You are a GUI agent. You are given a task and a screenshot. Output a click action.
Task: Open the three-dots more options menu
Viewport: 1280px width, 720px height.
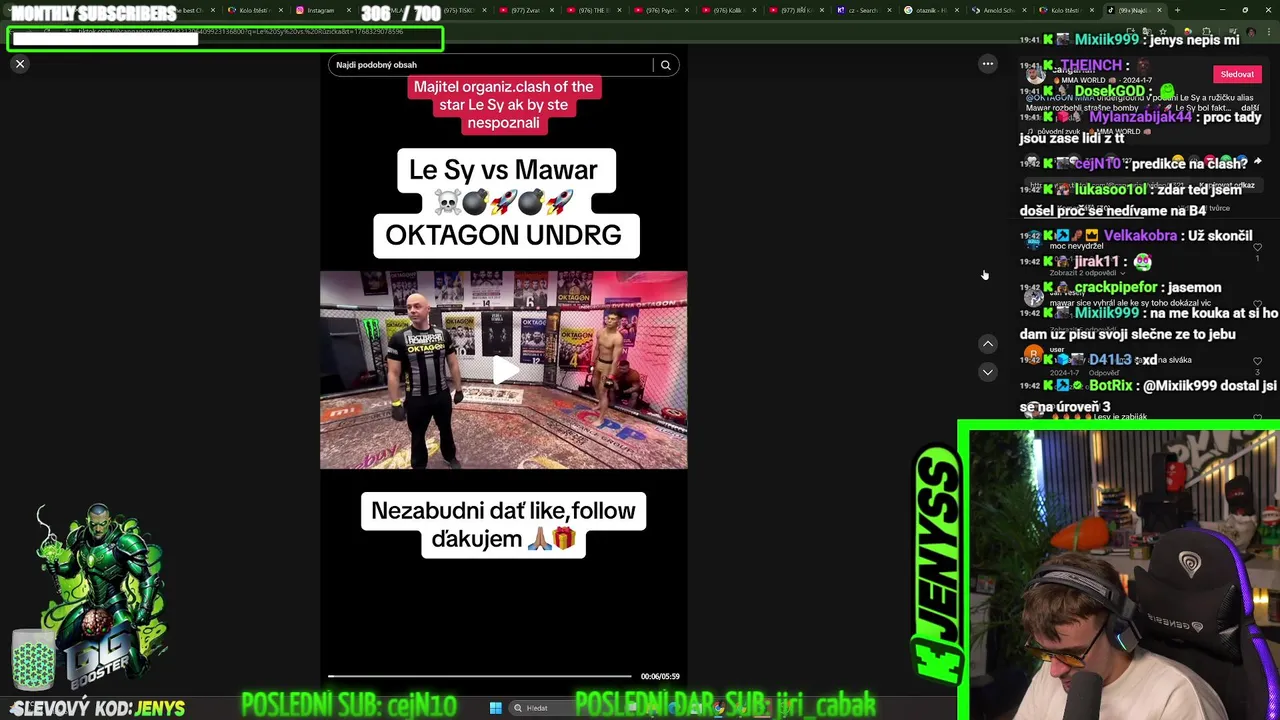click(988, 64)
